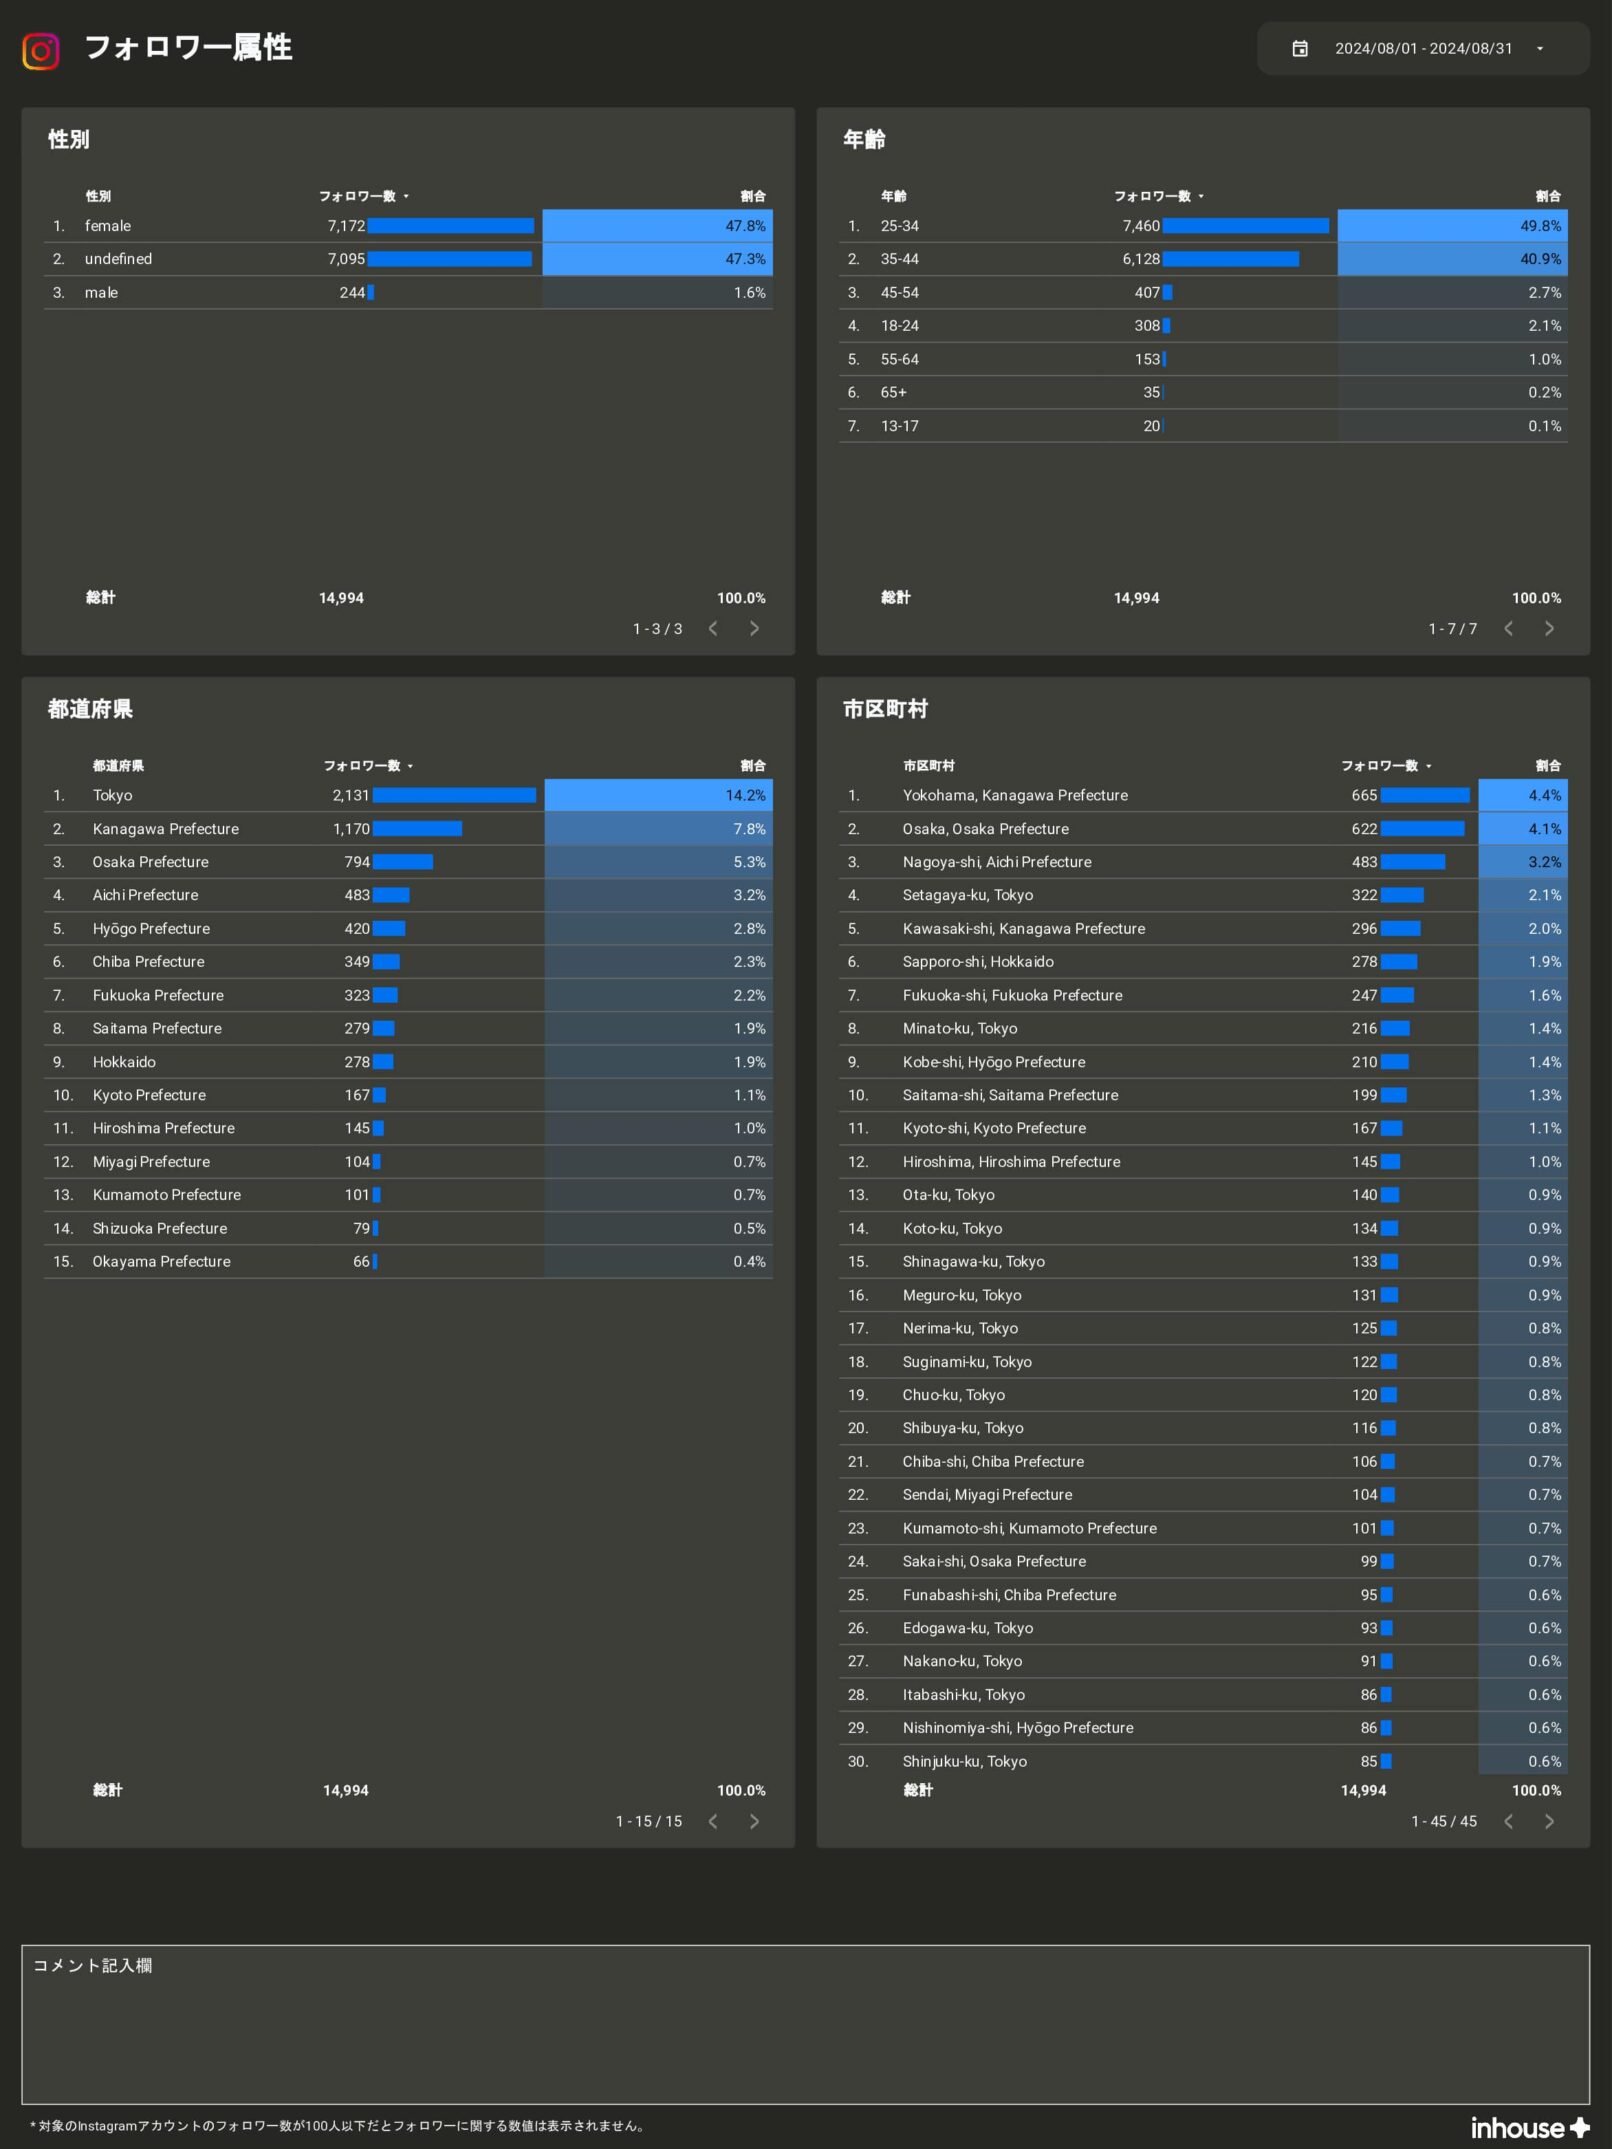Open the date range dropdown arrow
This screenshot has height=2149, width=1612.
(1539, 49)
